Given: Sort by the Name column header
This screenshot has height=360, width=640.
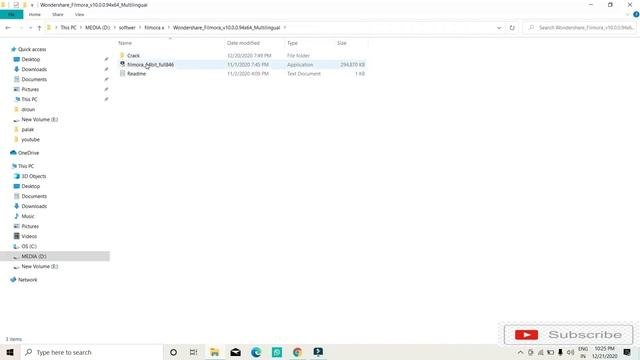Looking at the screenshot, I should point(125,43).
